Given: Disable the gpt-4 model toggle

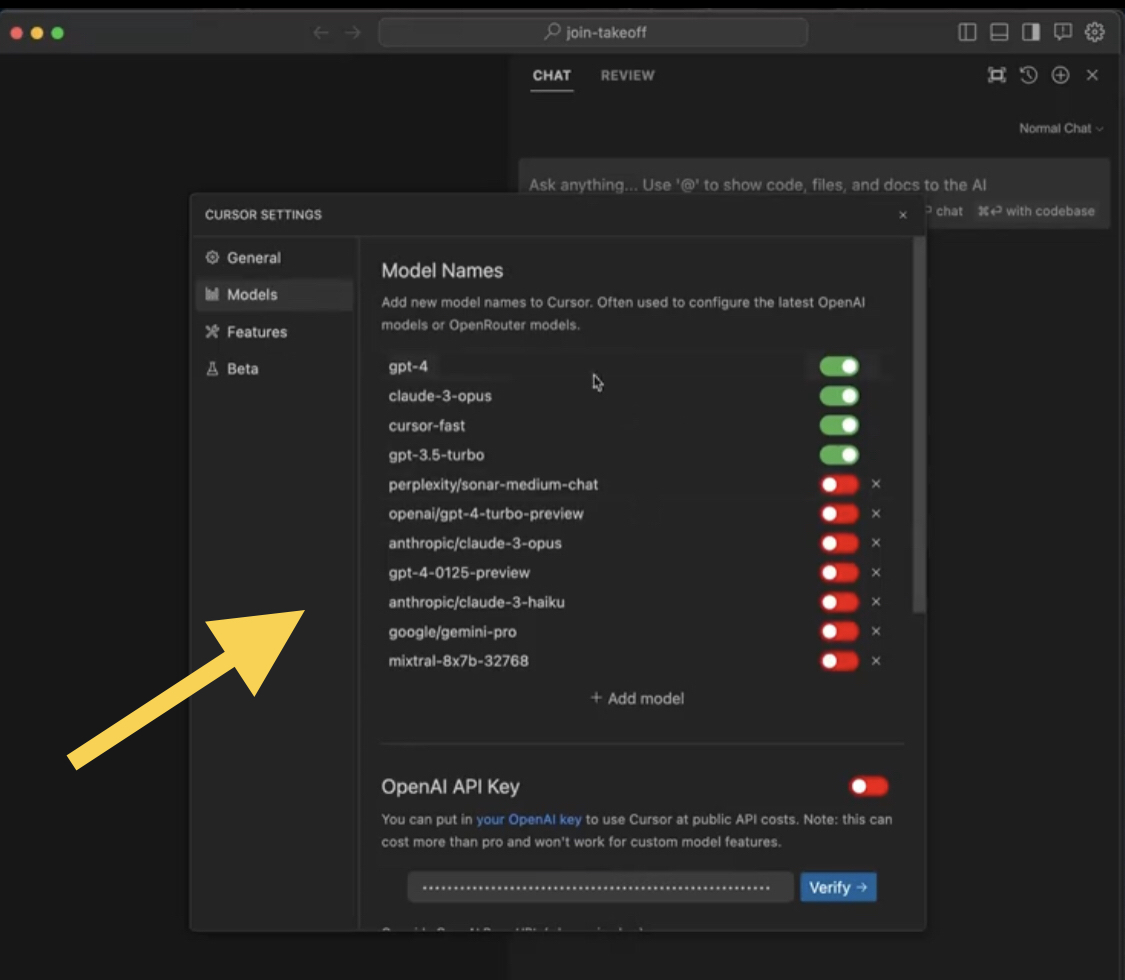Looking at the screenshot, I should (839, 367).
